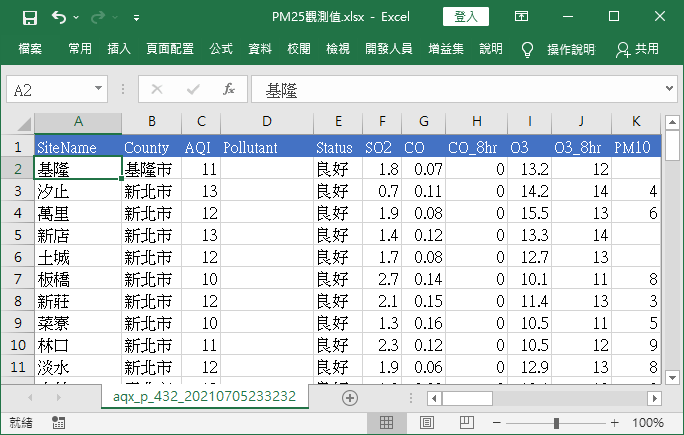
Task: Switch to the 常用 ribbon tab
Action: pyautogui.click(x=80, y=48)
